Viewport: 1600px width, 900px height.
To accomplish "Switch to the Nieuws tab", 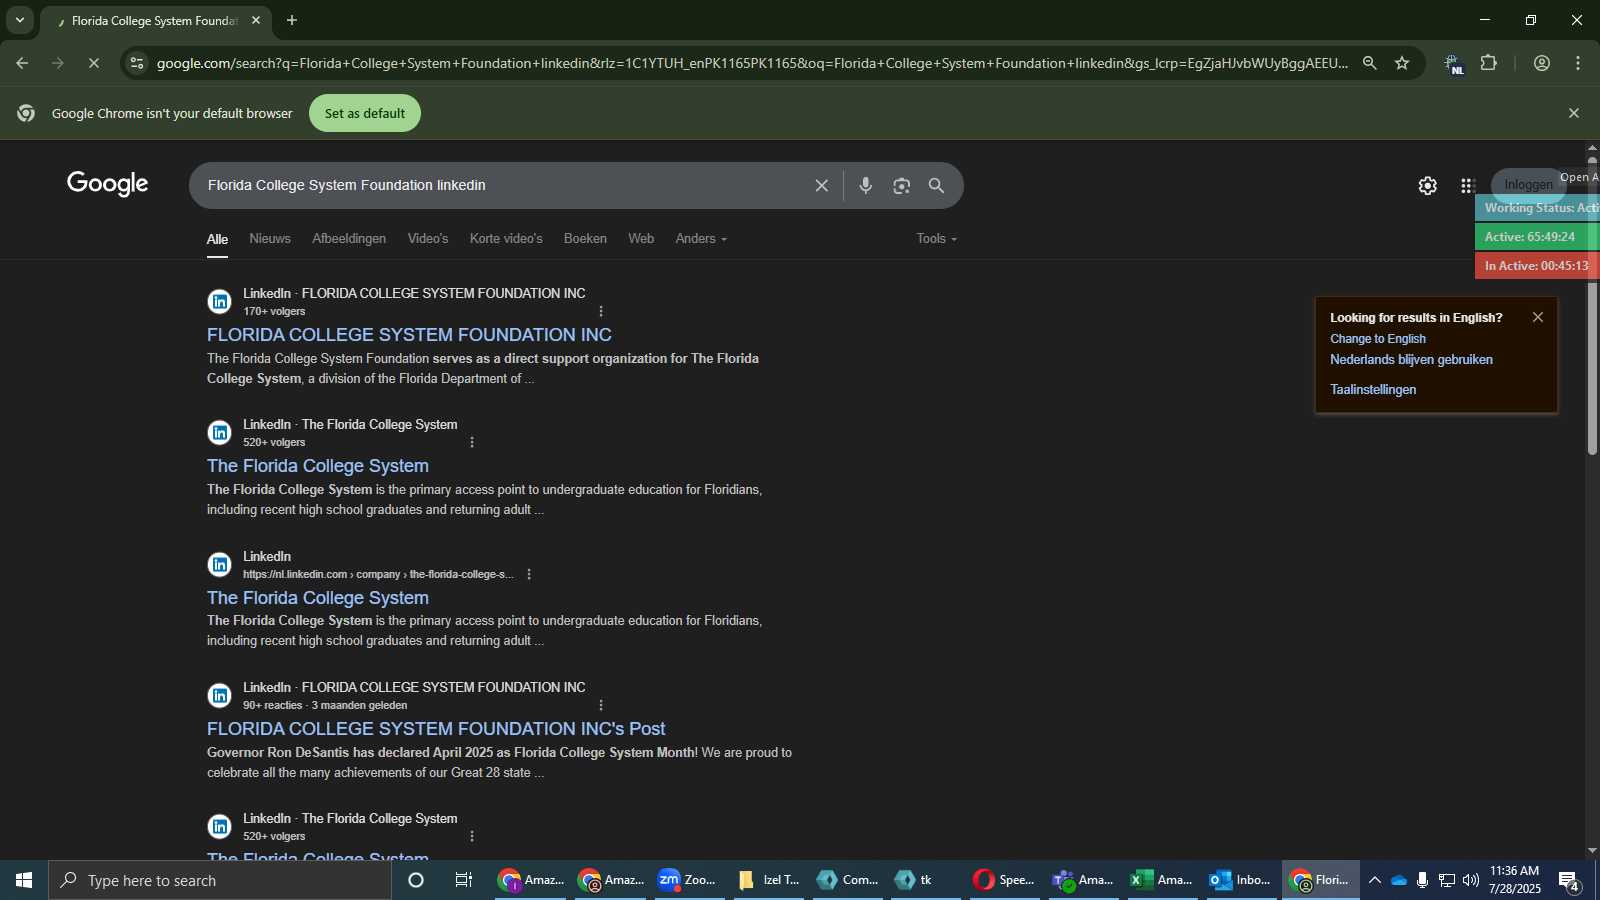I will pyautogui.click(x=270, y=238).
